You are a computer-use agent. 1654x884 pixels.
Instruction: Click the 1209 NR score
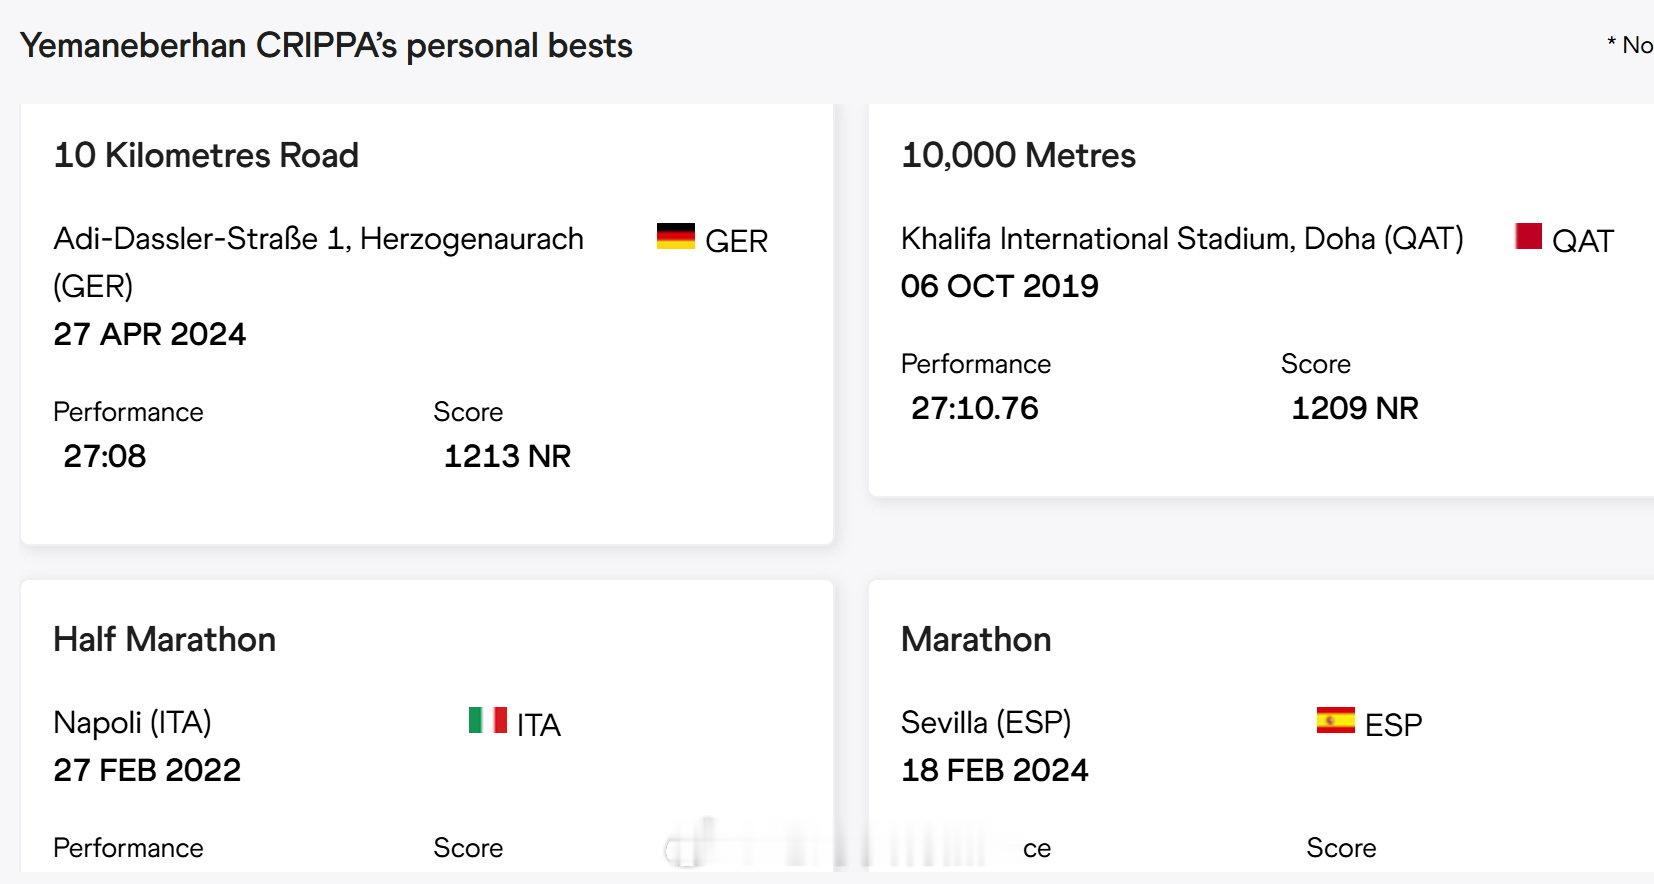(1355, 408)
